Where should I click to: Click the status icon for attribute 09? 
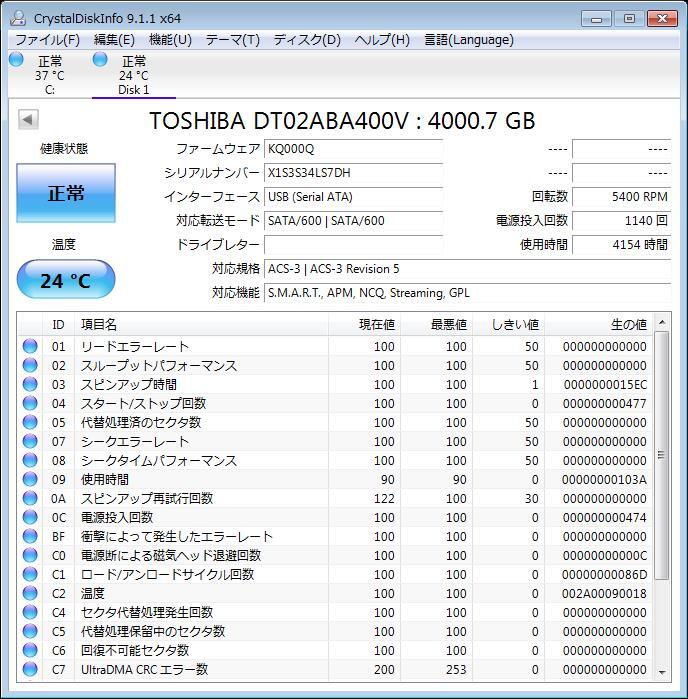30,479
